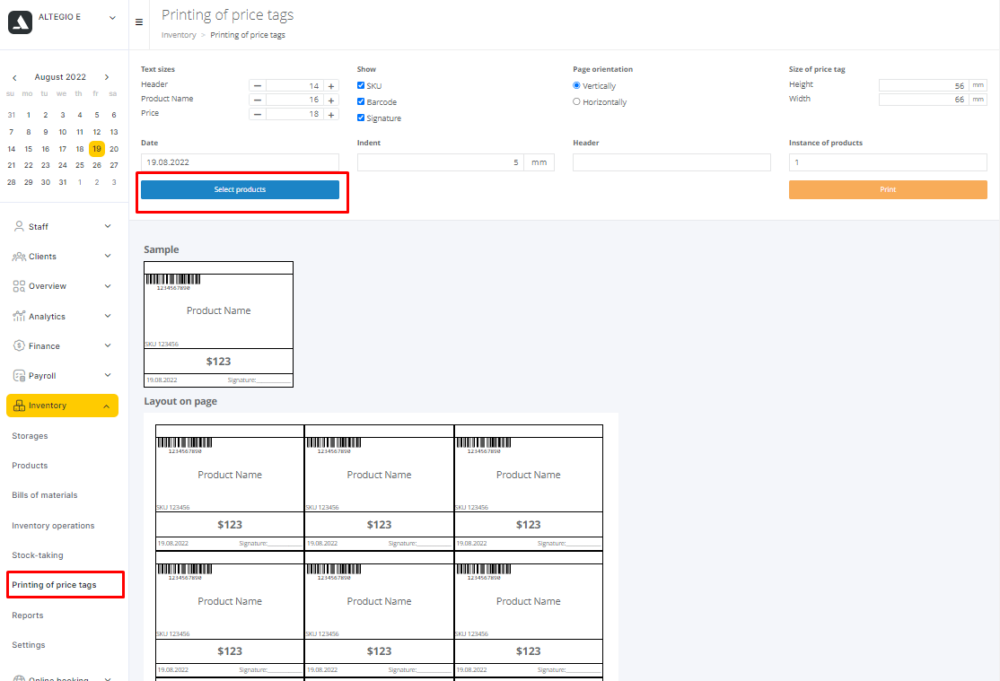The image size is (1000, 681).
Task: Decrease Price text size
Action: pyautogui.click(x=257, y=114)
